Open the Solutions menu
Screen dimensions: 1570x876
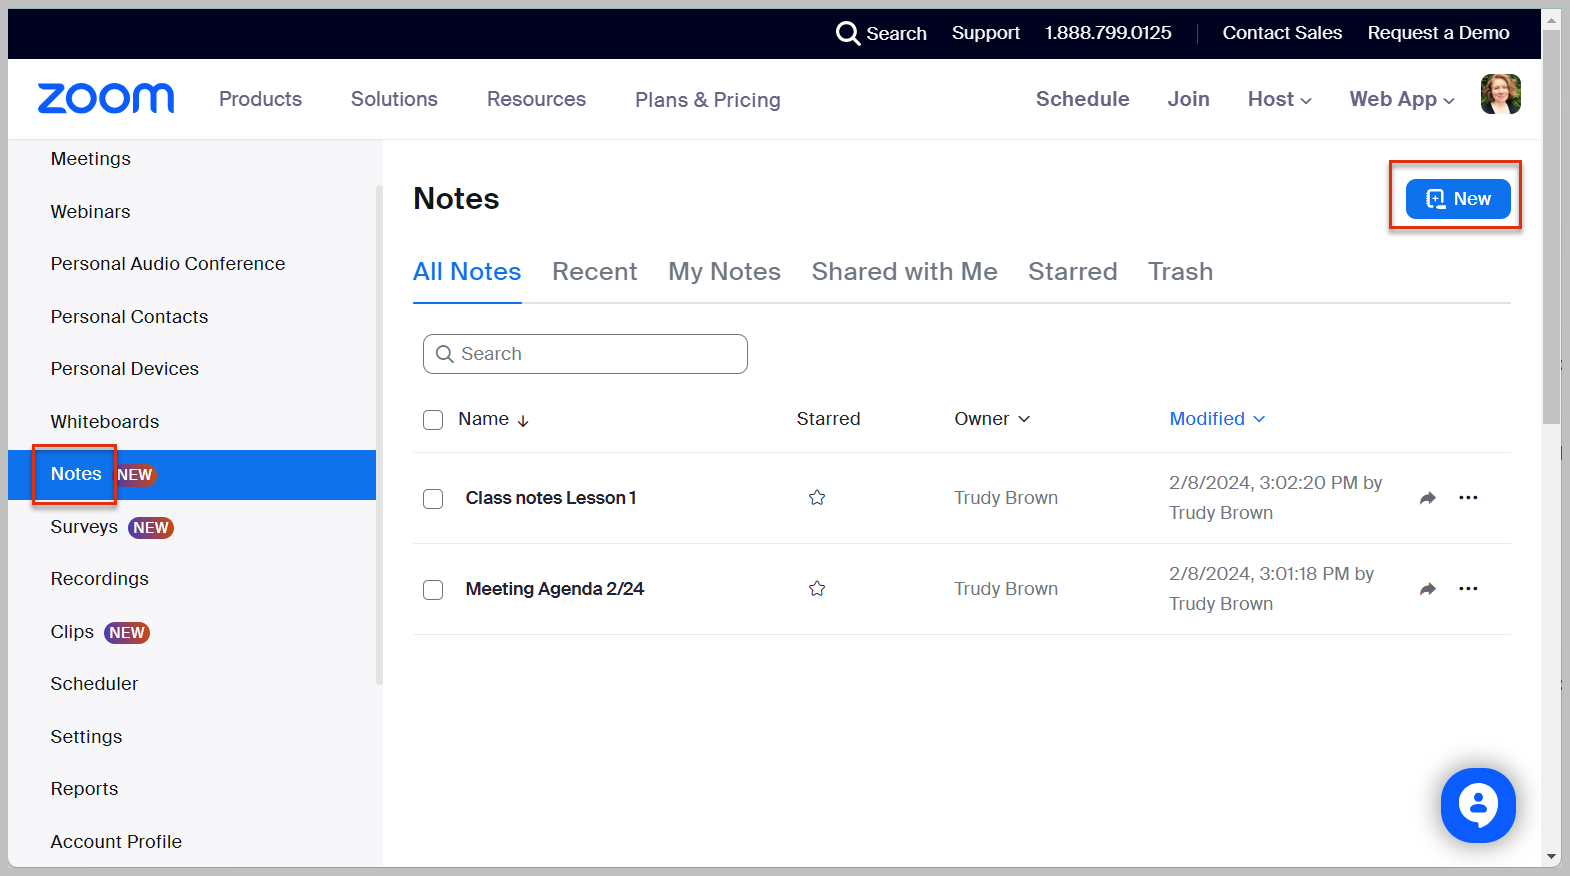point(394,99)
